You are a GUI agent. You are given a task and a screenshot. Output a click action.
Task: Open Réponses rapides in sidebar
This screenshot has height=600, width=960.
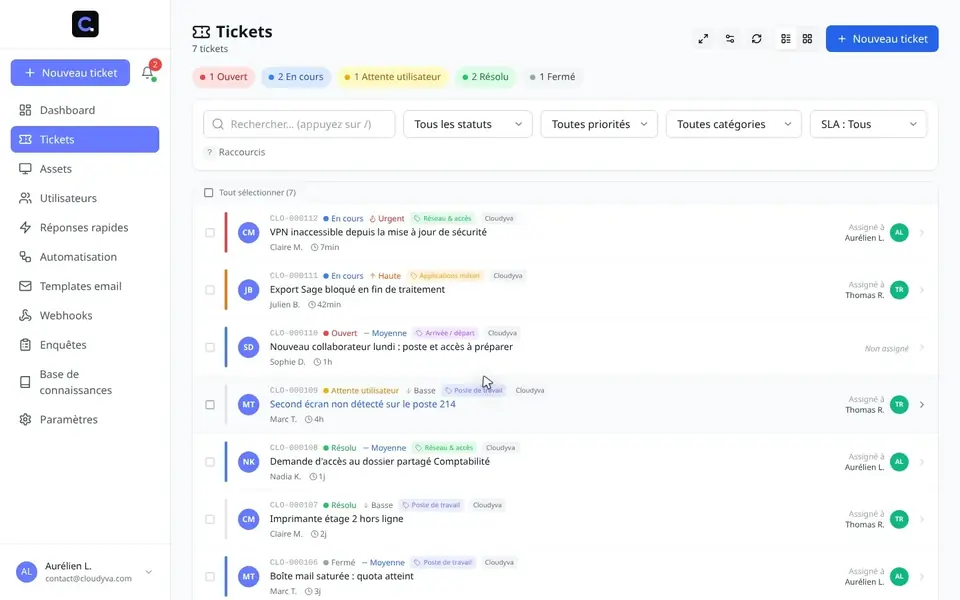click(x=85, y=228)
